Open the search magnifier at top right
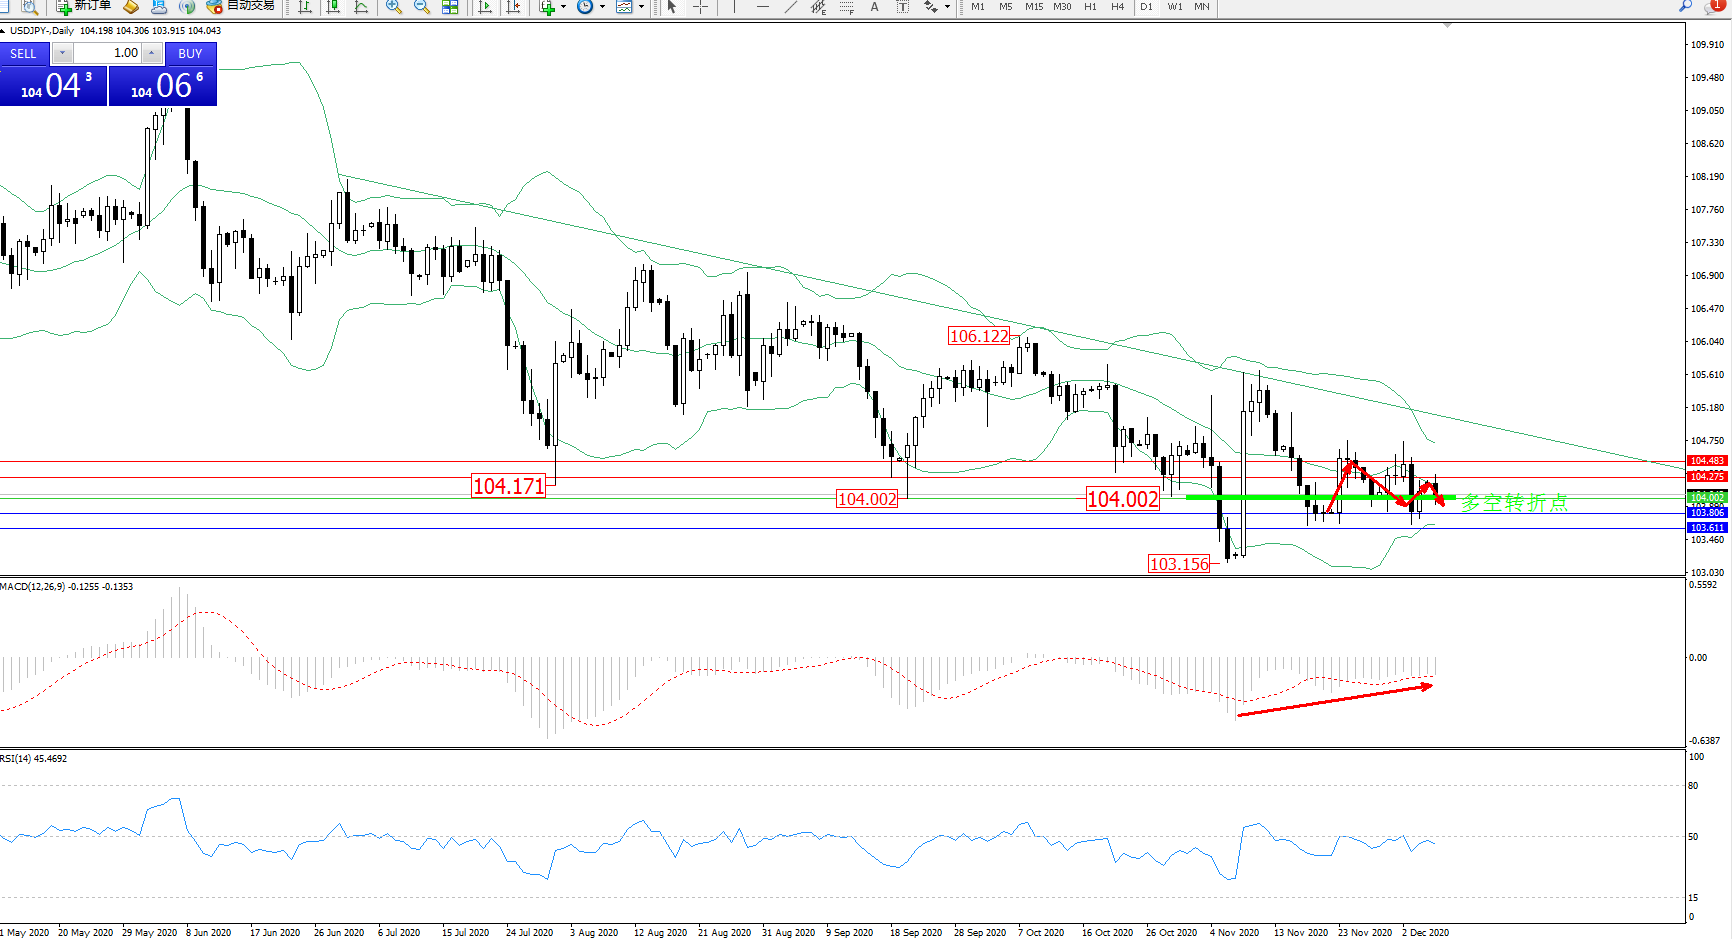Viewport: 1732px width, 939px height. tap(1686, 6)
